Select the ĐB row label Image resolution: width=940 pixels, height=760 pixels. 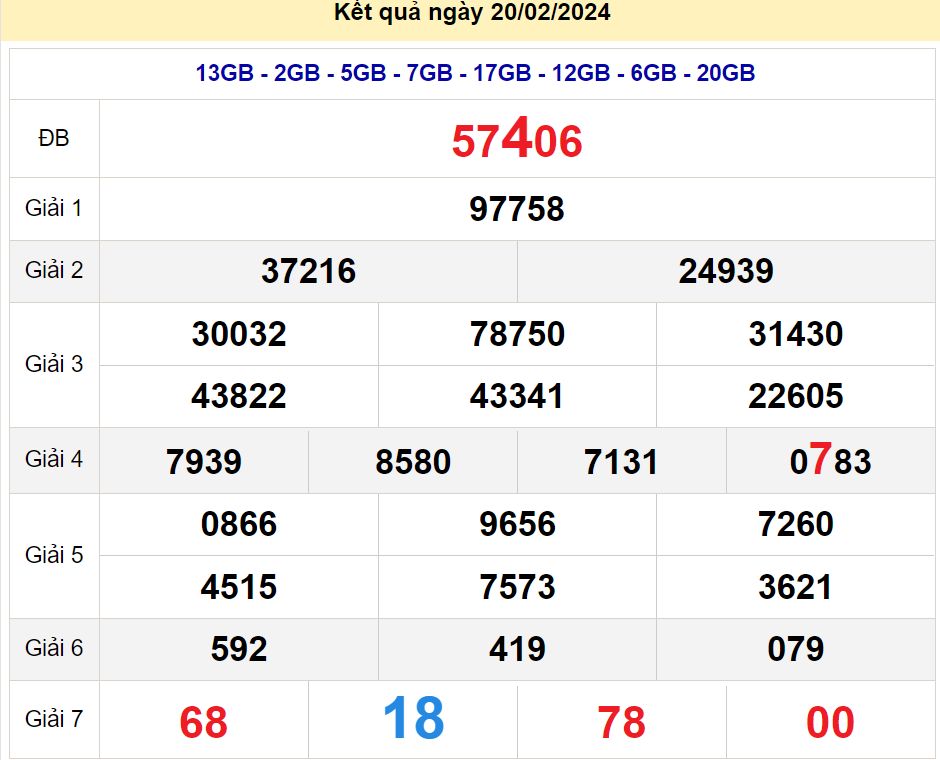point(54,139)
